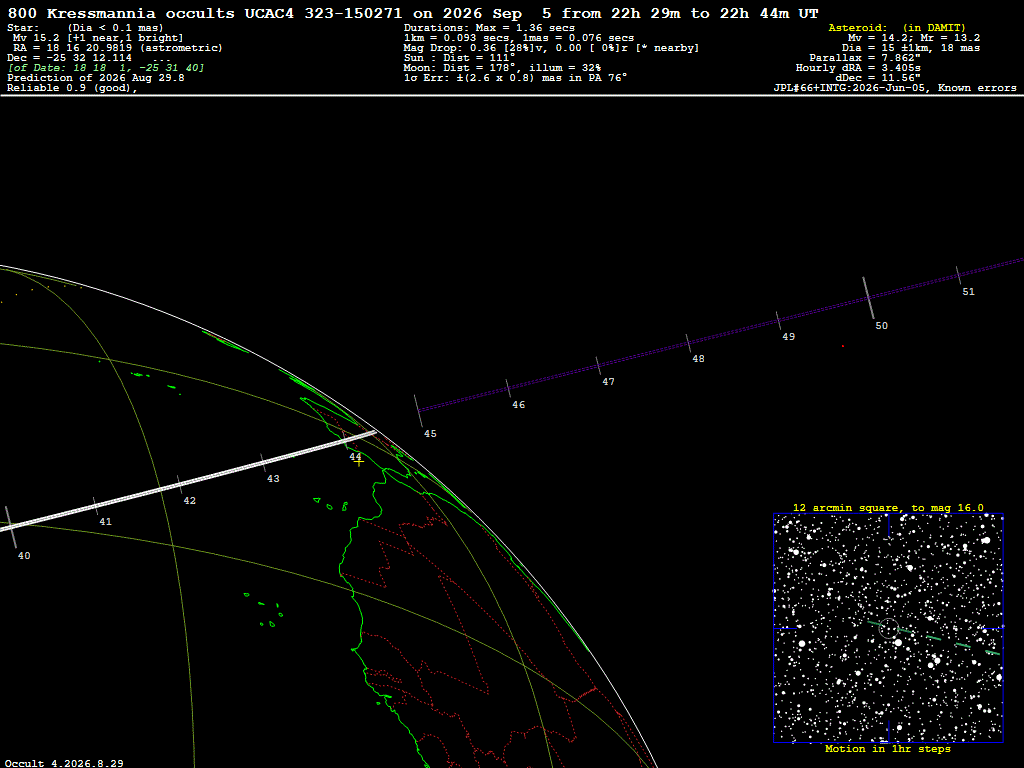Image resolution: width=1024 pixels, height=768 pixels.
Task: Click the 'Occult 4.2026.8.29' version text
Action: [x=64, y=763]
